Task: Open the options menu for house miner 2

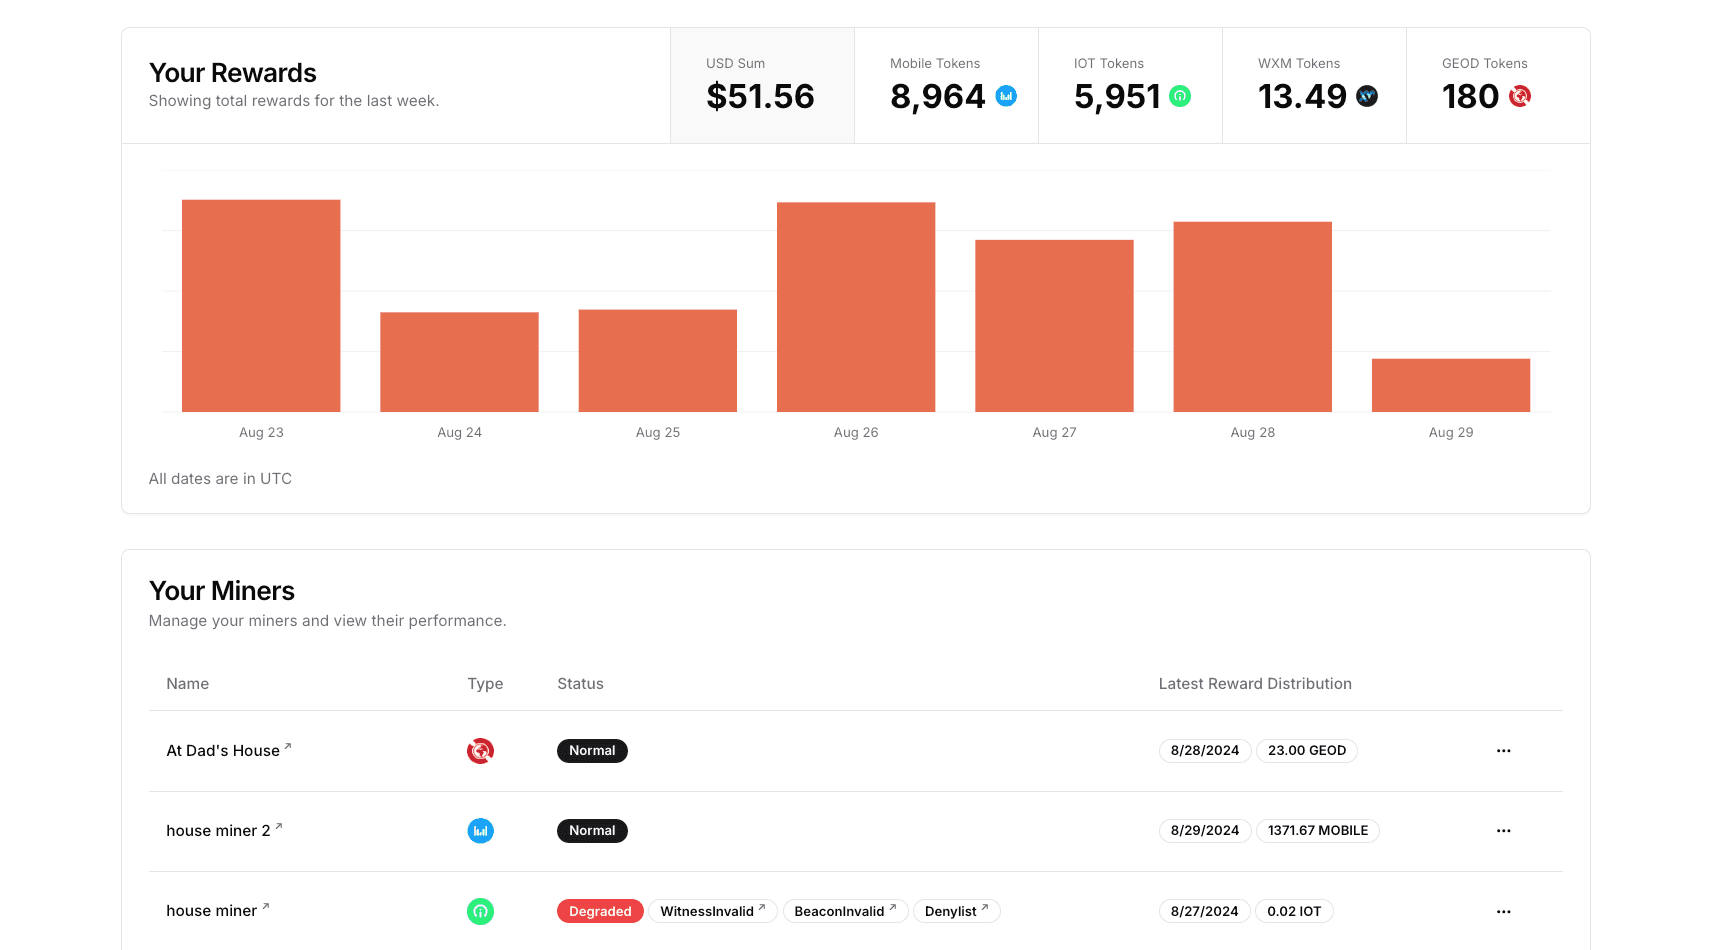Action: 1503,831
